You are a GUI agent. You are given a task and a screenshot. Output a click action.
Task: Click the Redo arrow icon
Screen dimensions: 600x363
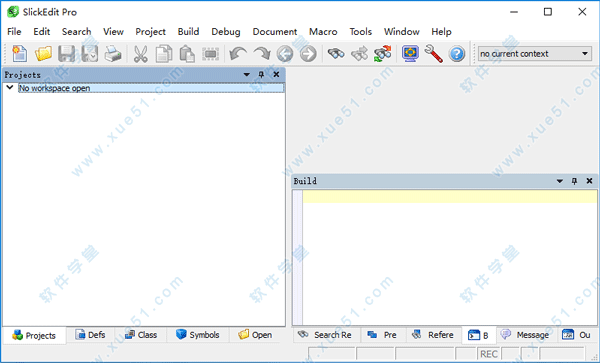pyautogui.click(x=262, y=54)
